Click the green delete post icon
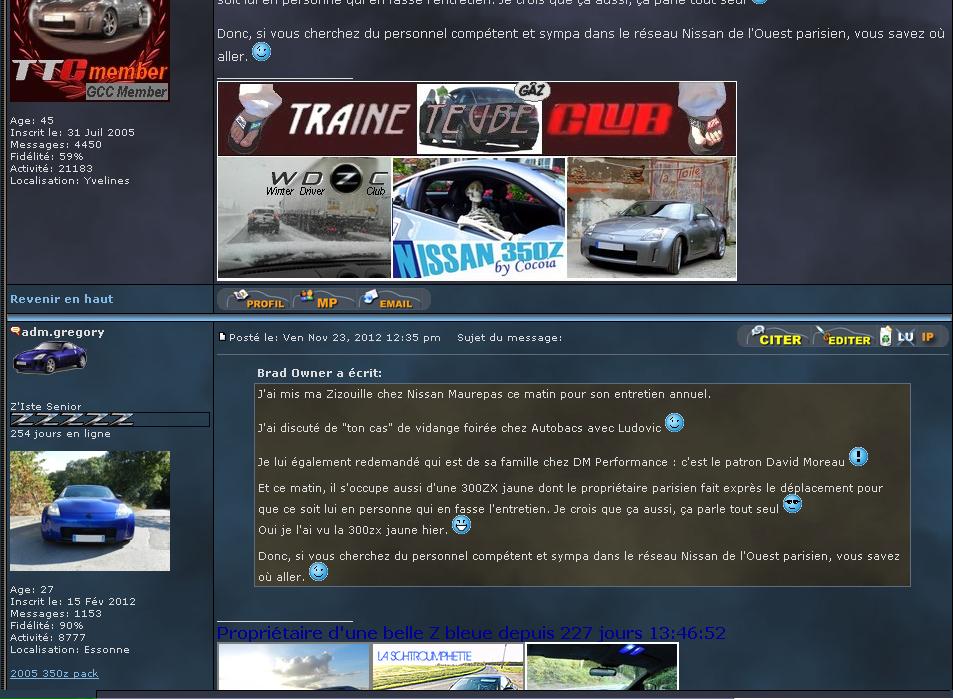953x699 pixels. [885, 336]
